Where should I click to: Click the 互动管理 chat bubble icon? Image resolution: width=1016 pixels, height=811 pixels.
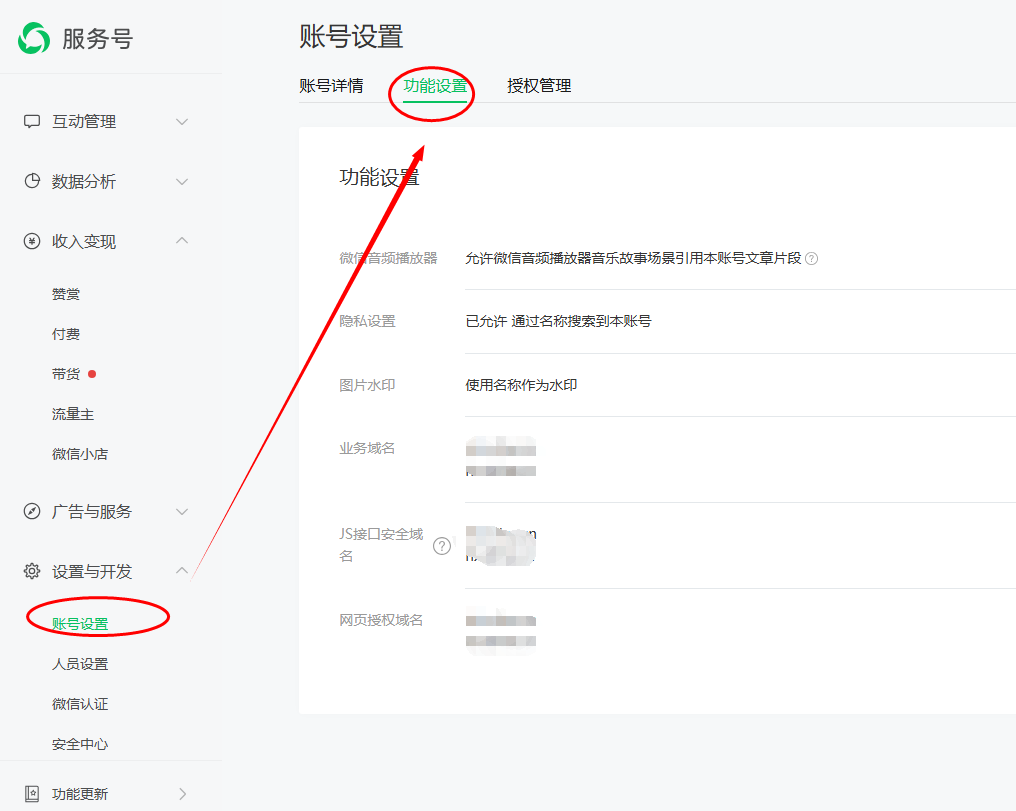pyautogui.click(x=32, y=122)
